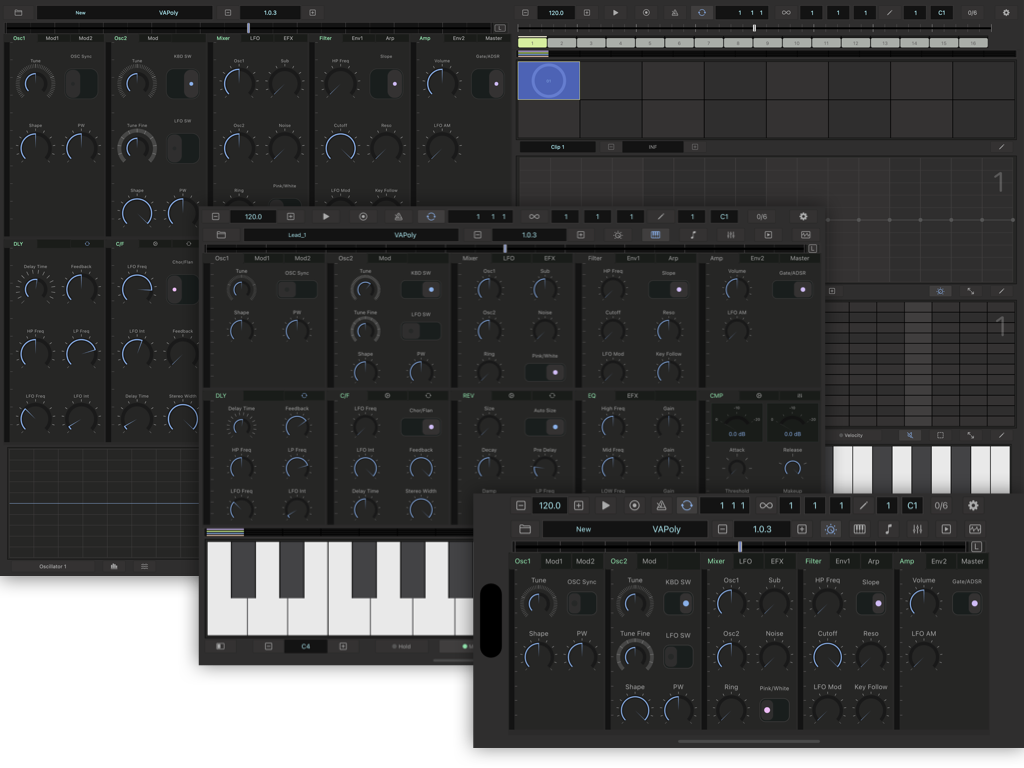
Task: Open the piano keyboard view in the Lead_1 window
Action: coord(655,235)
